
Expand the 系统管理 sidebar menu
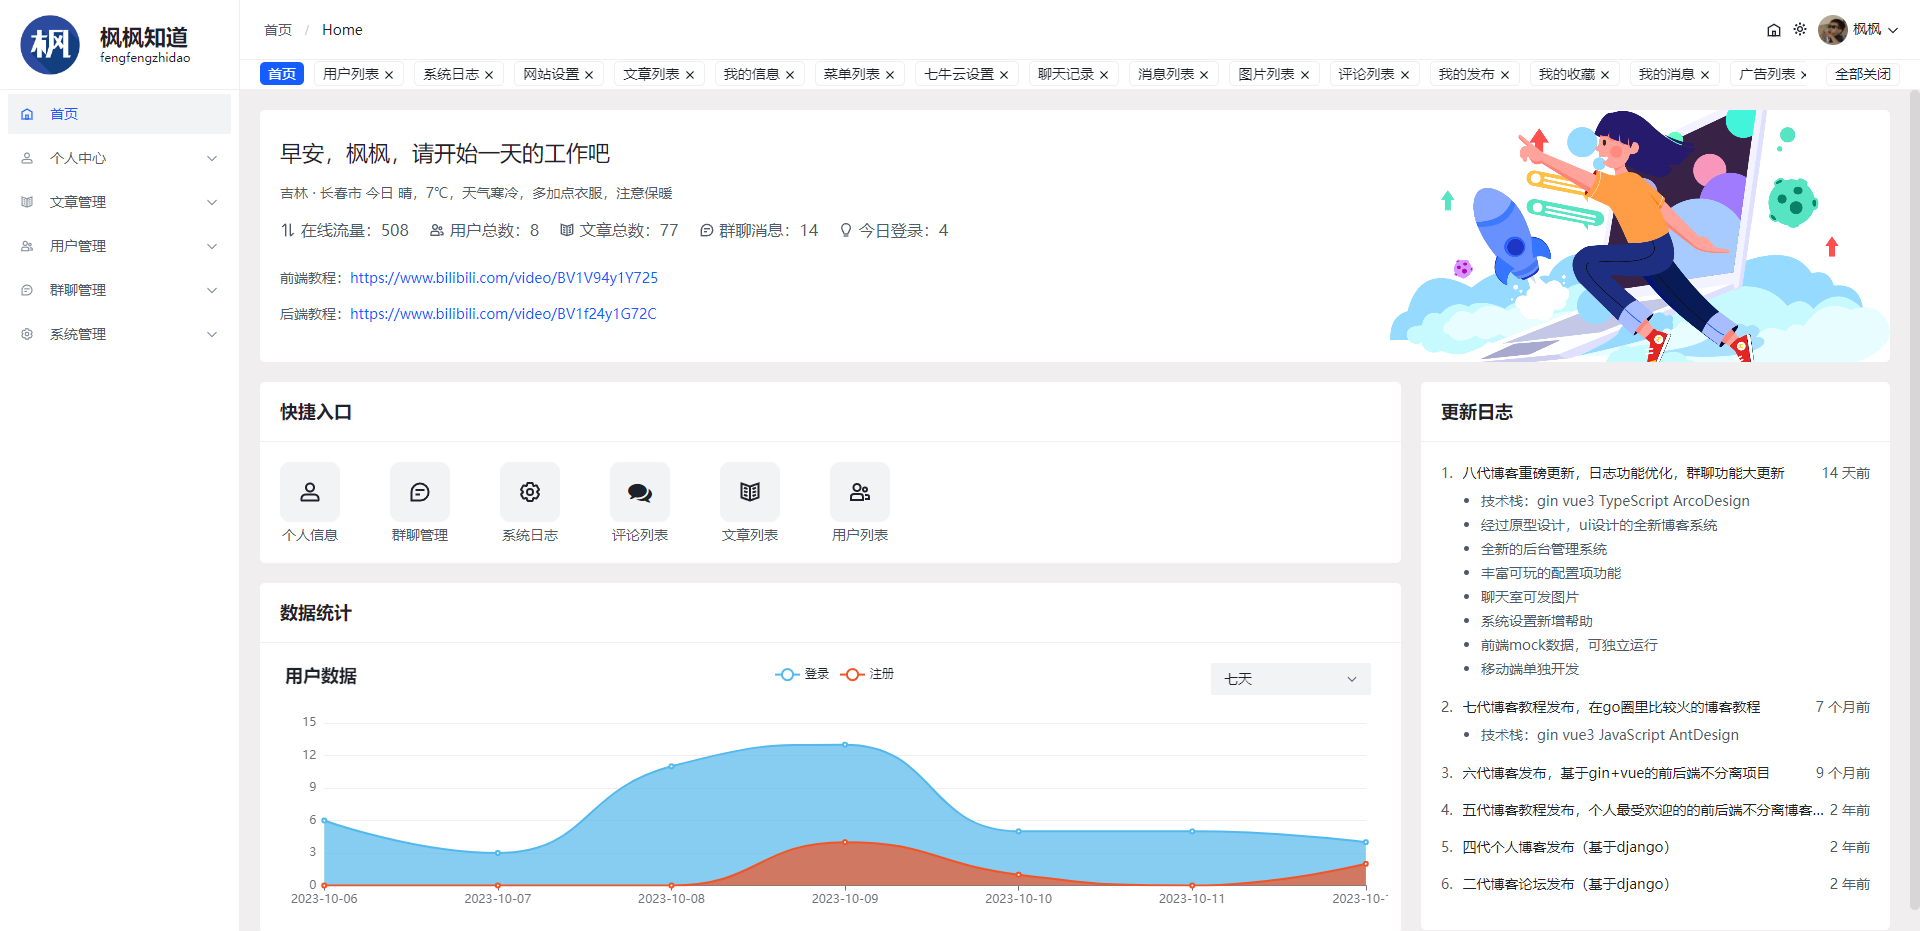point(119,334)
